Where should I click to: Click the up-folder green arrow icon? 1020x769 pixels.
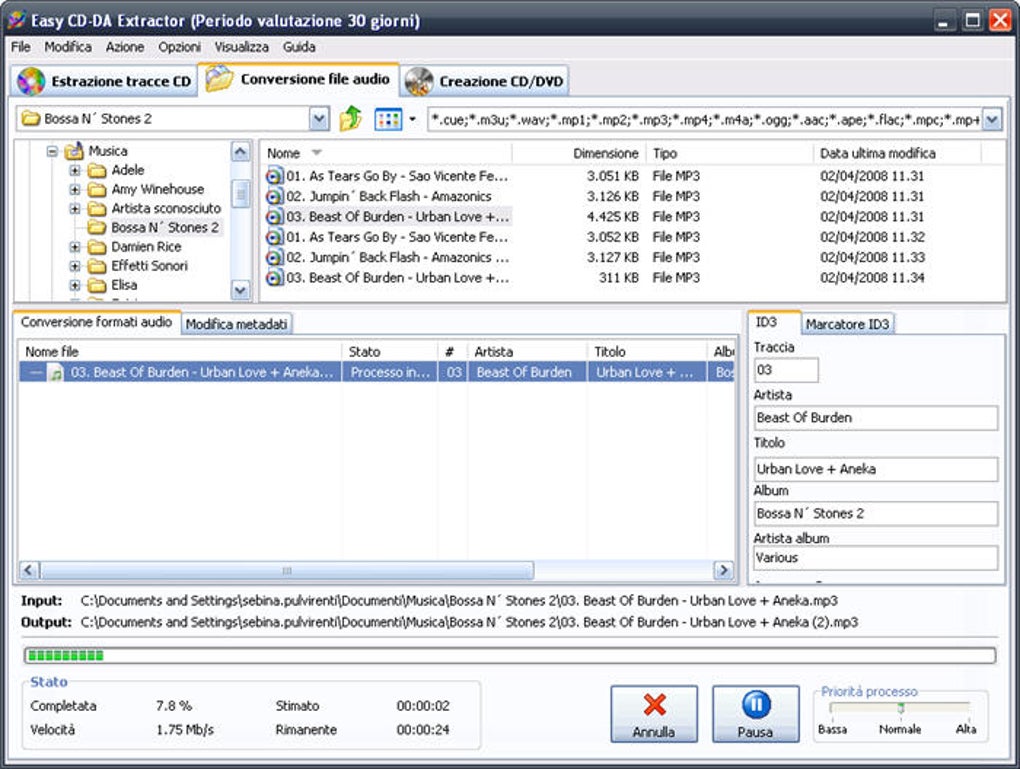click(351, 118)
